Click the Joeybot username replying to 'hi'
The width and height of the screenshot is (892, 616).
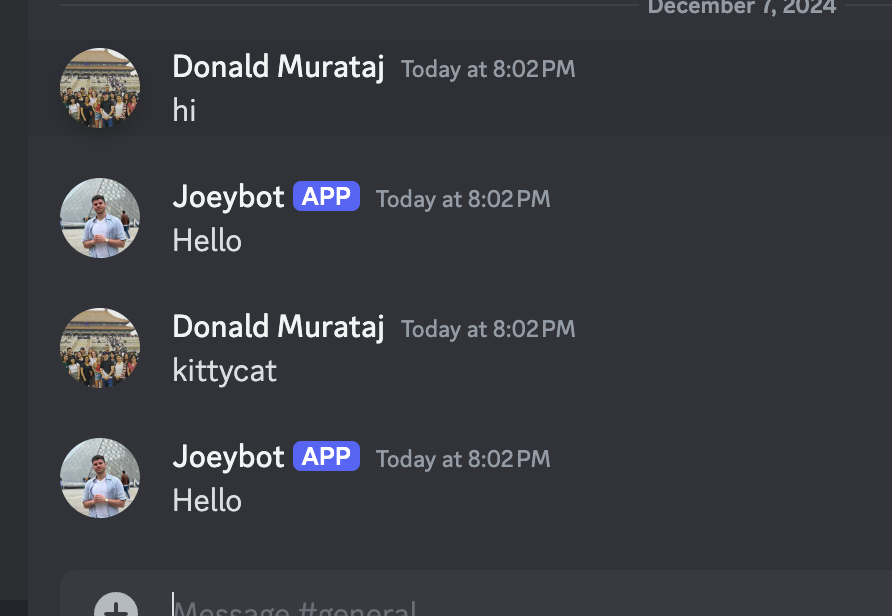click(228, 197)
